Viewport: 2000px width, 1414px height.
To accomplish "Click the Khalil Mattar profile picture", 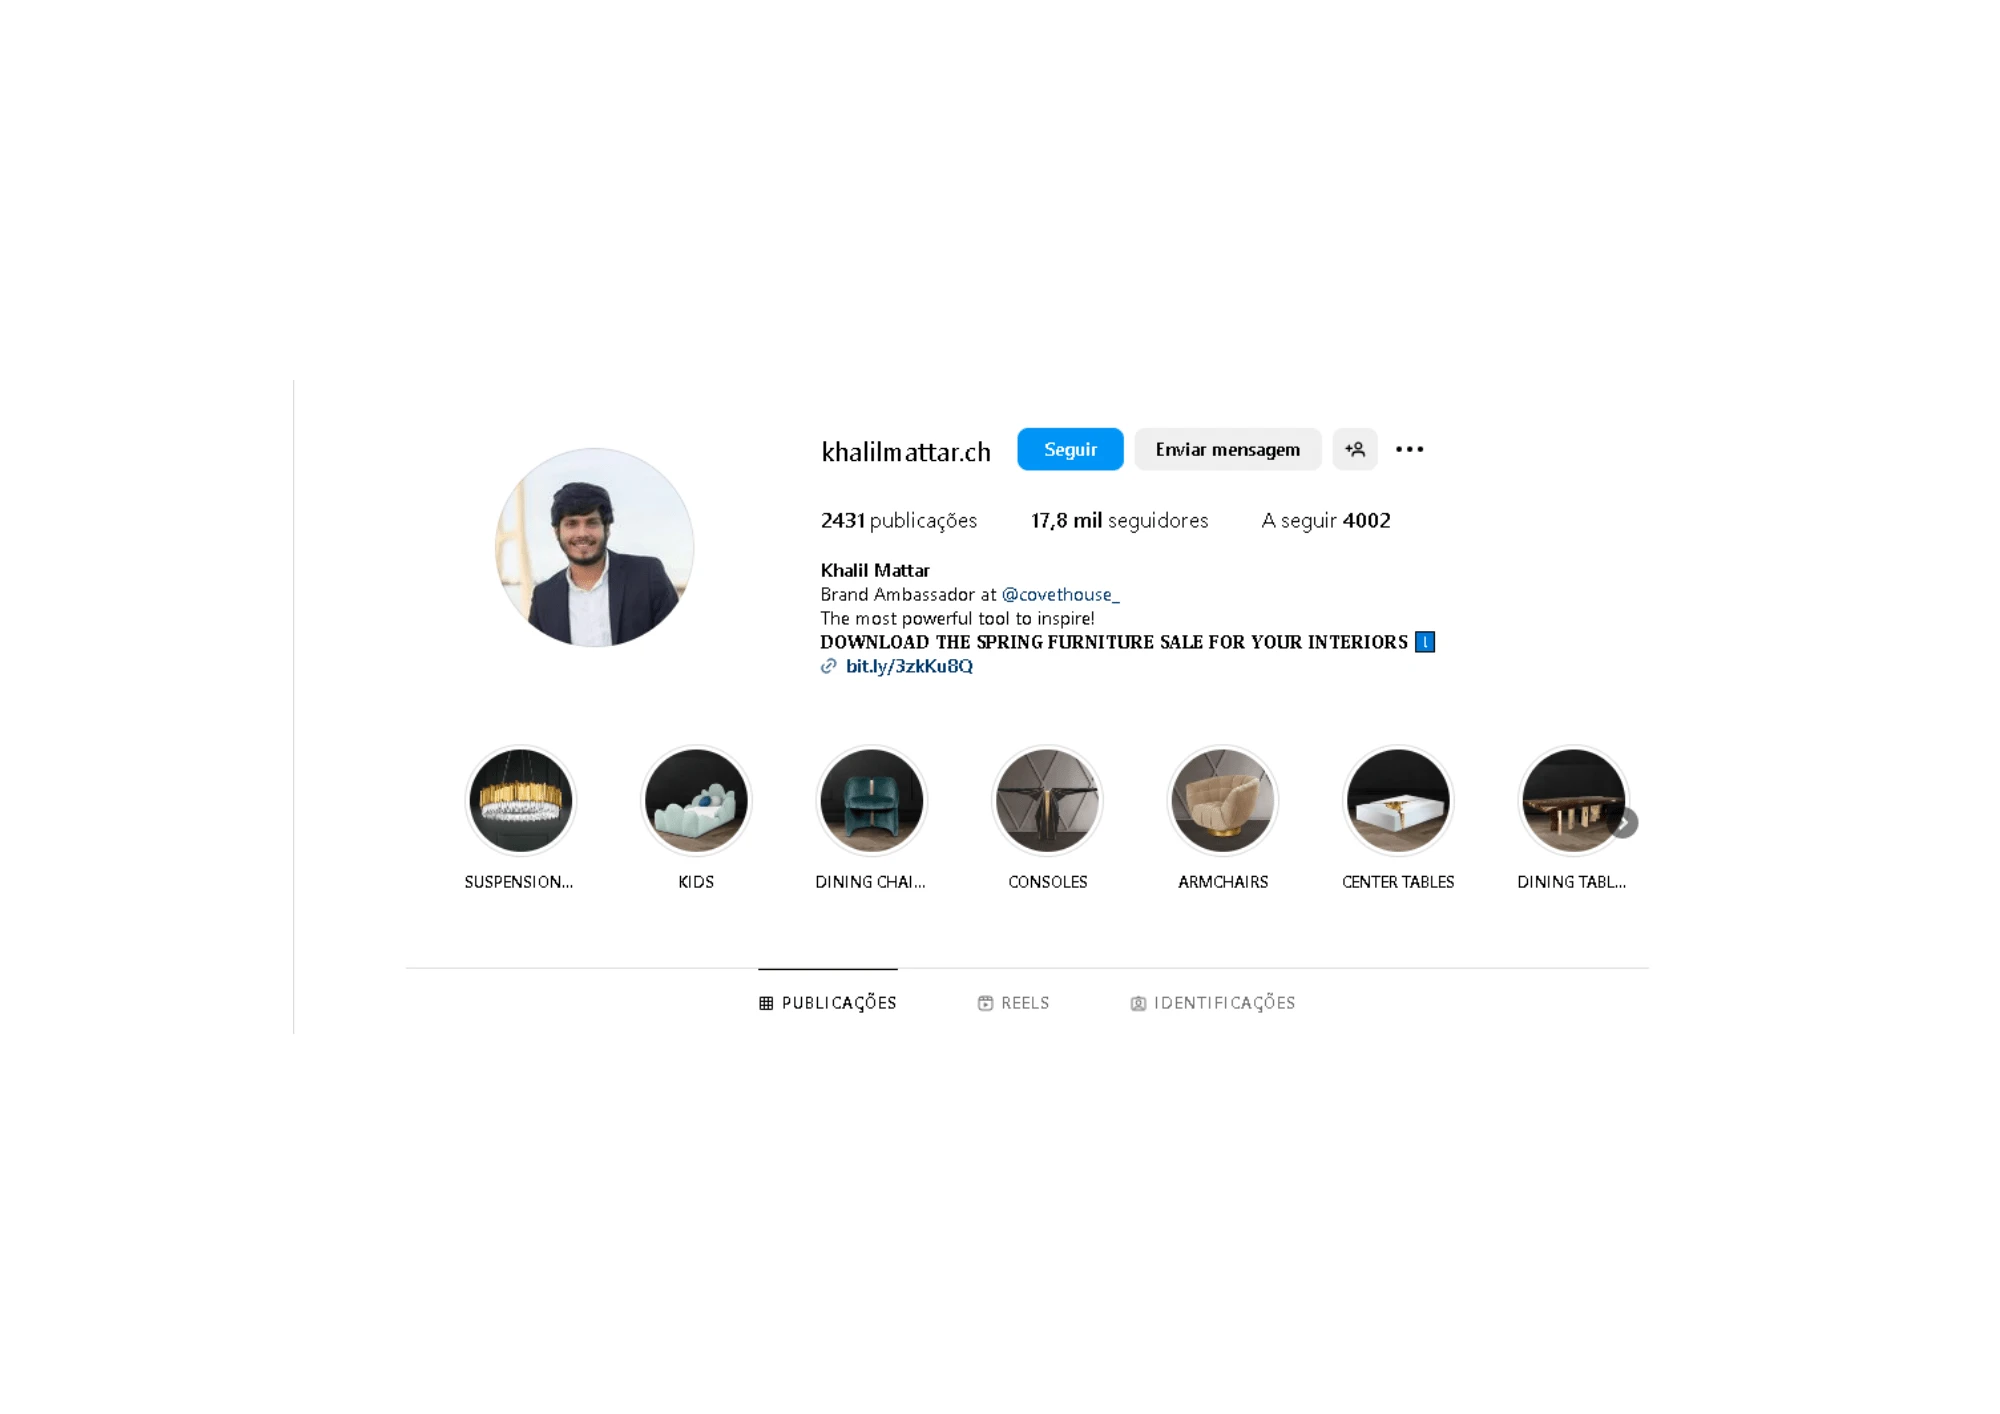I will tap(595, 547).
